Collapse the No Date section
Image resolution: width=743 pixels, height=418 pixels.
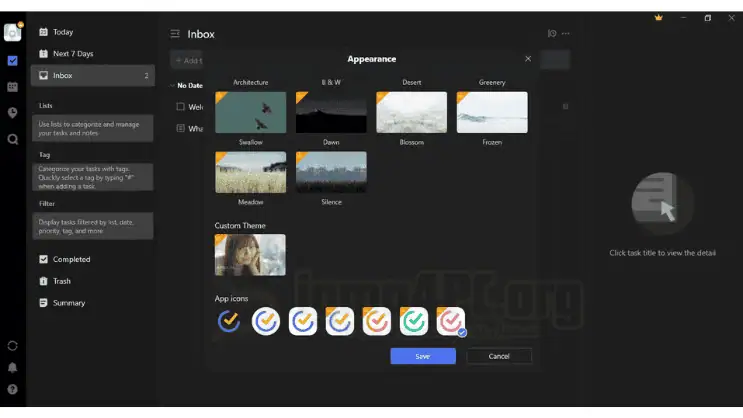point(172,86)
